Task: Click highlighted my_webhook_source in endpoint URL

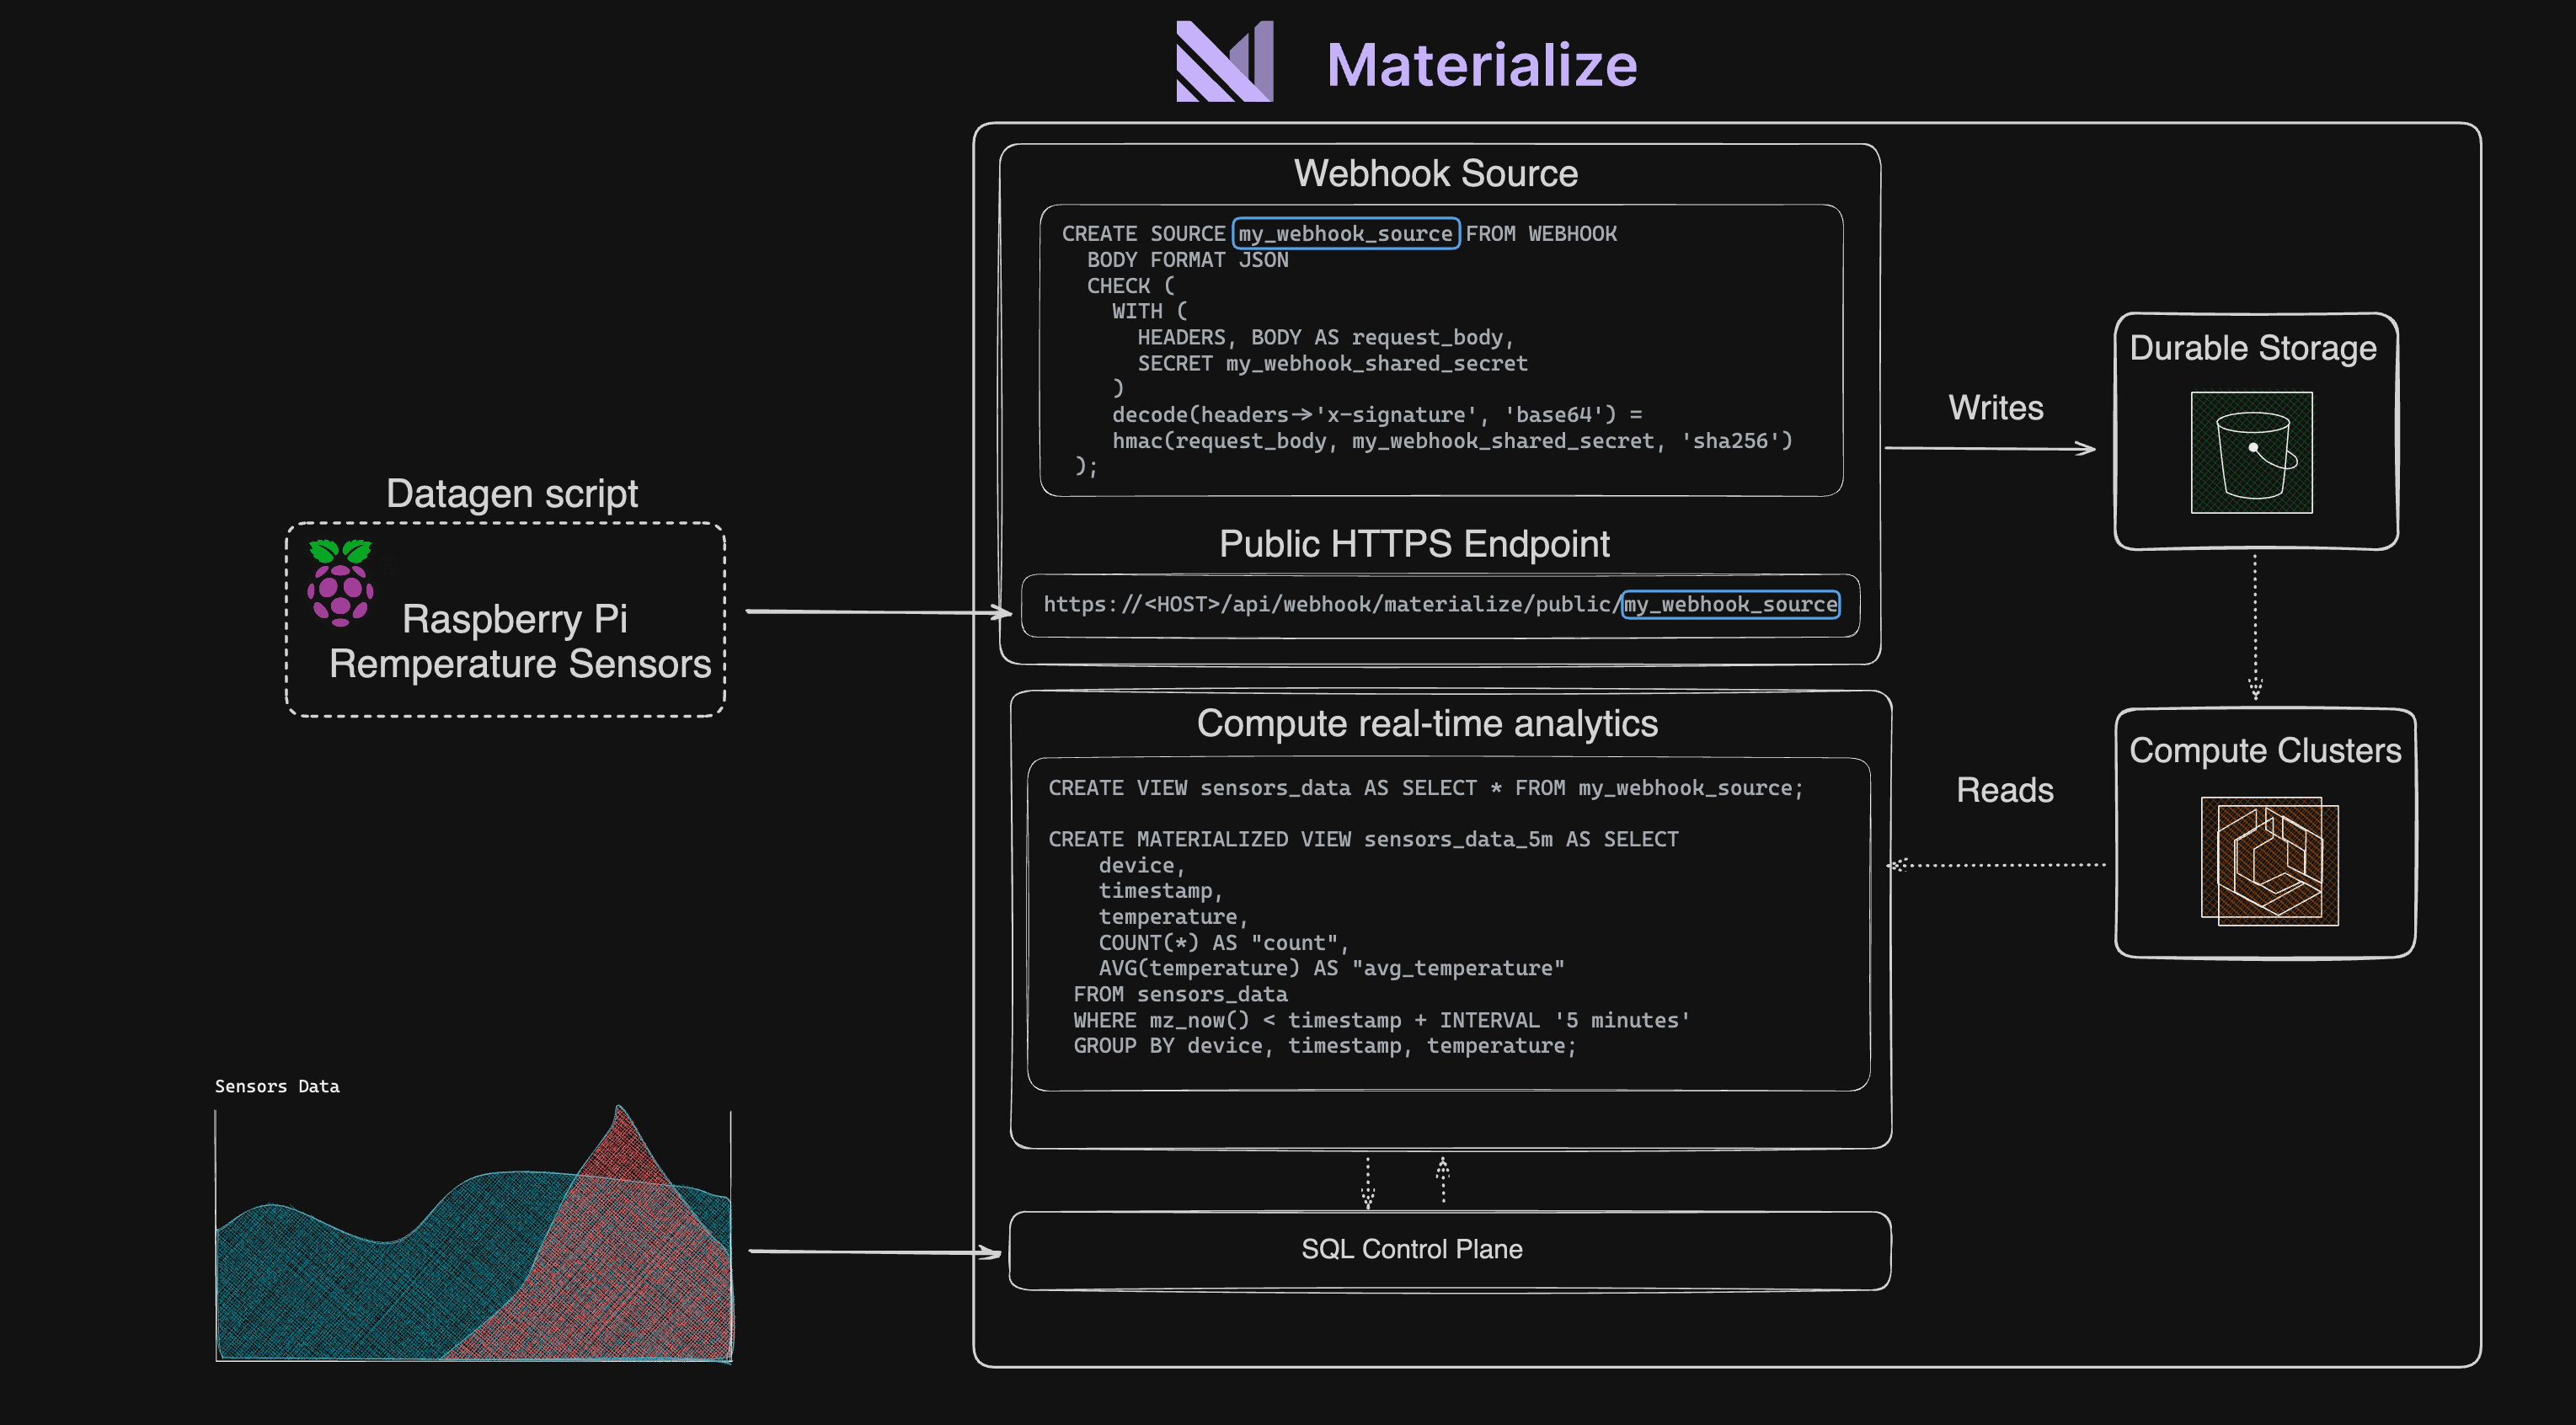Action: [x=1730, y=604]
